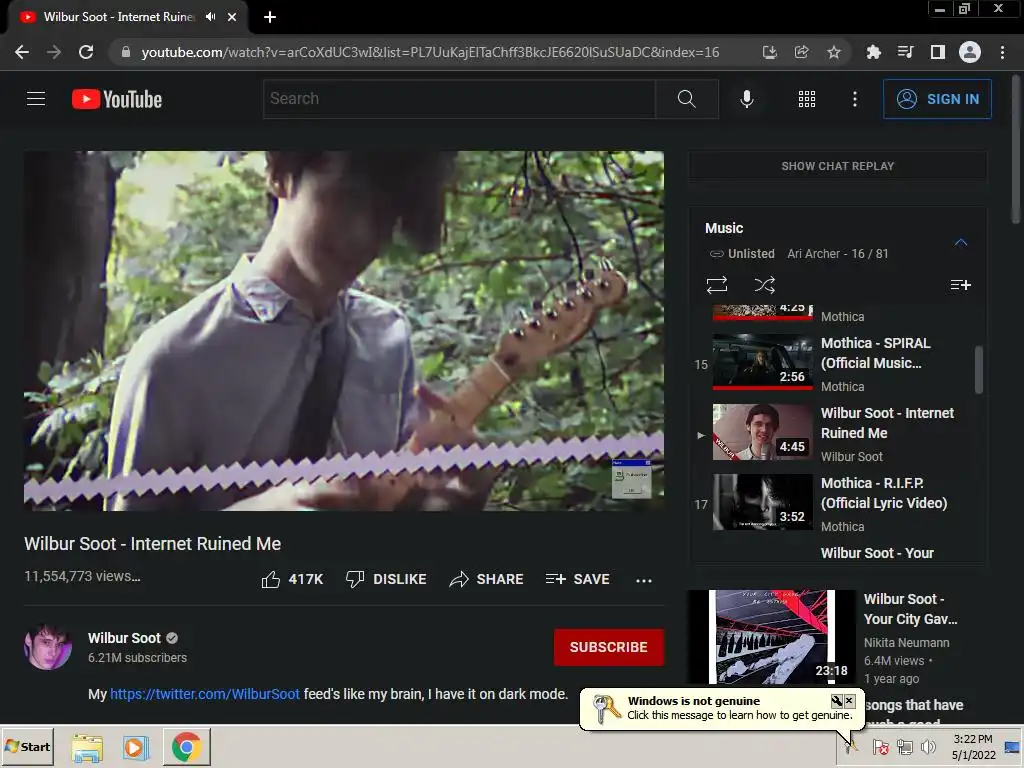
Task: Open Windows Explorer from taskbar
Action: 87,747
